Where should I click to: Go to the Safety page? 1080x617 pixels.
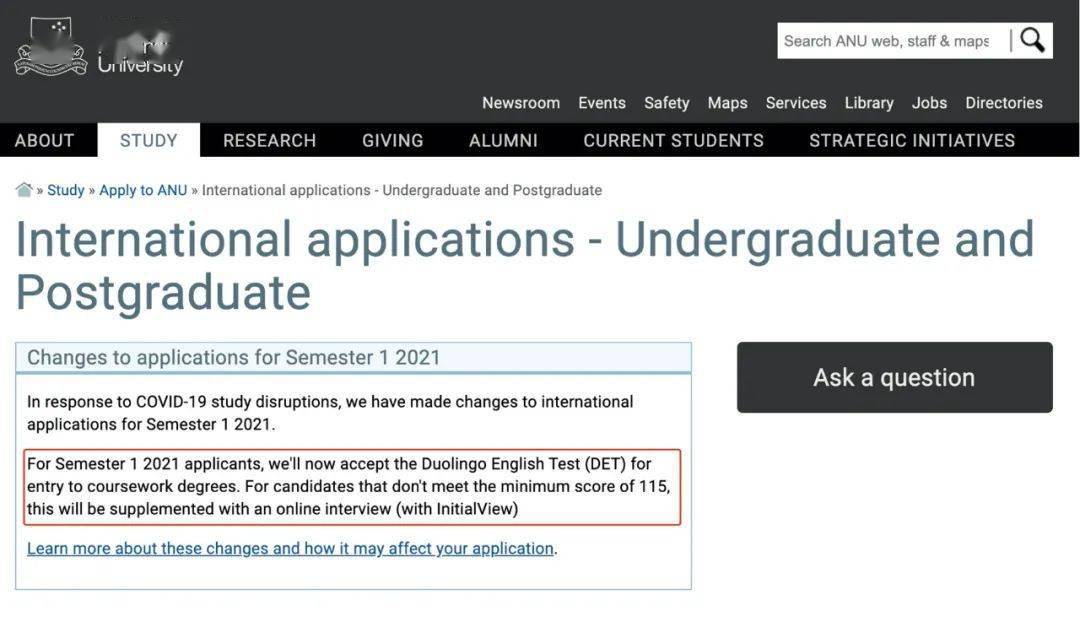pos(667,103)
